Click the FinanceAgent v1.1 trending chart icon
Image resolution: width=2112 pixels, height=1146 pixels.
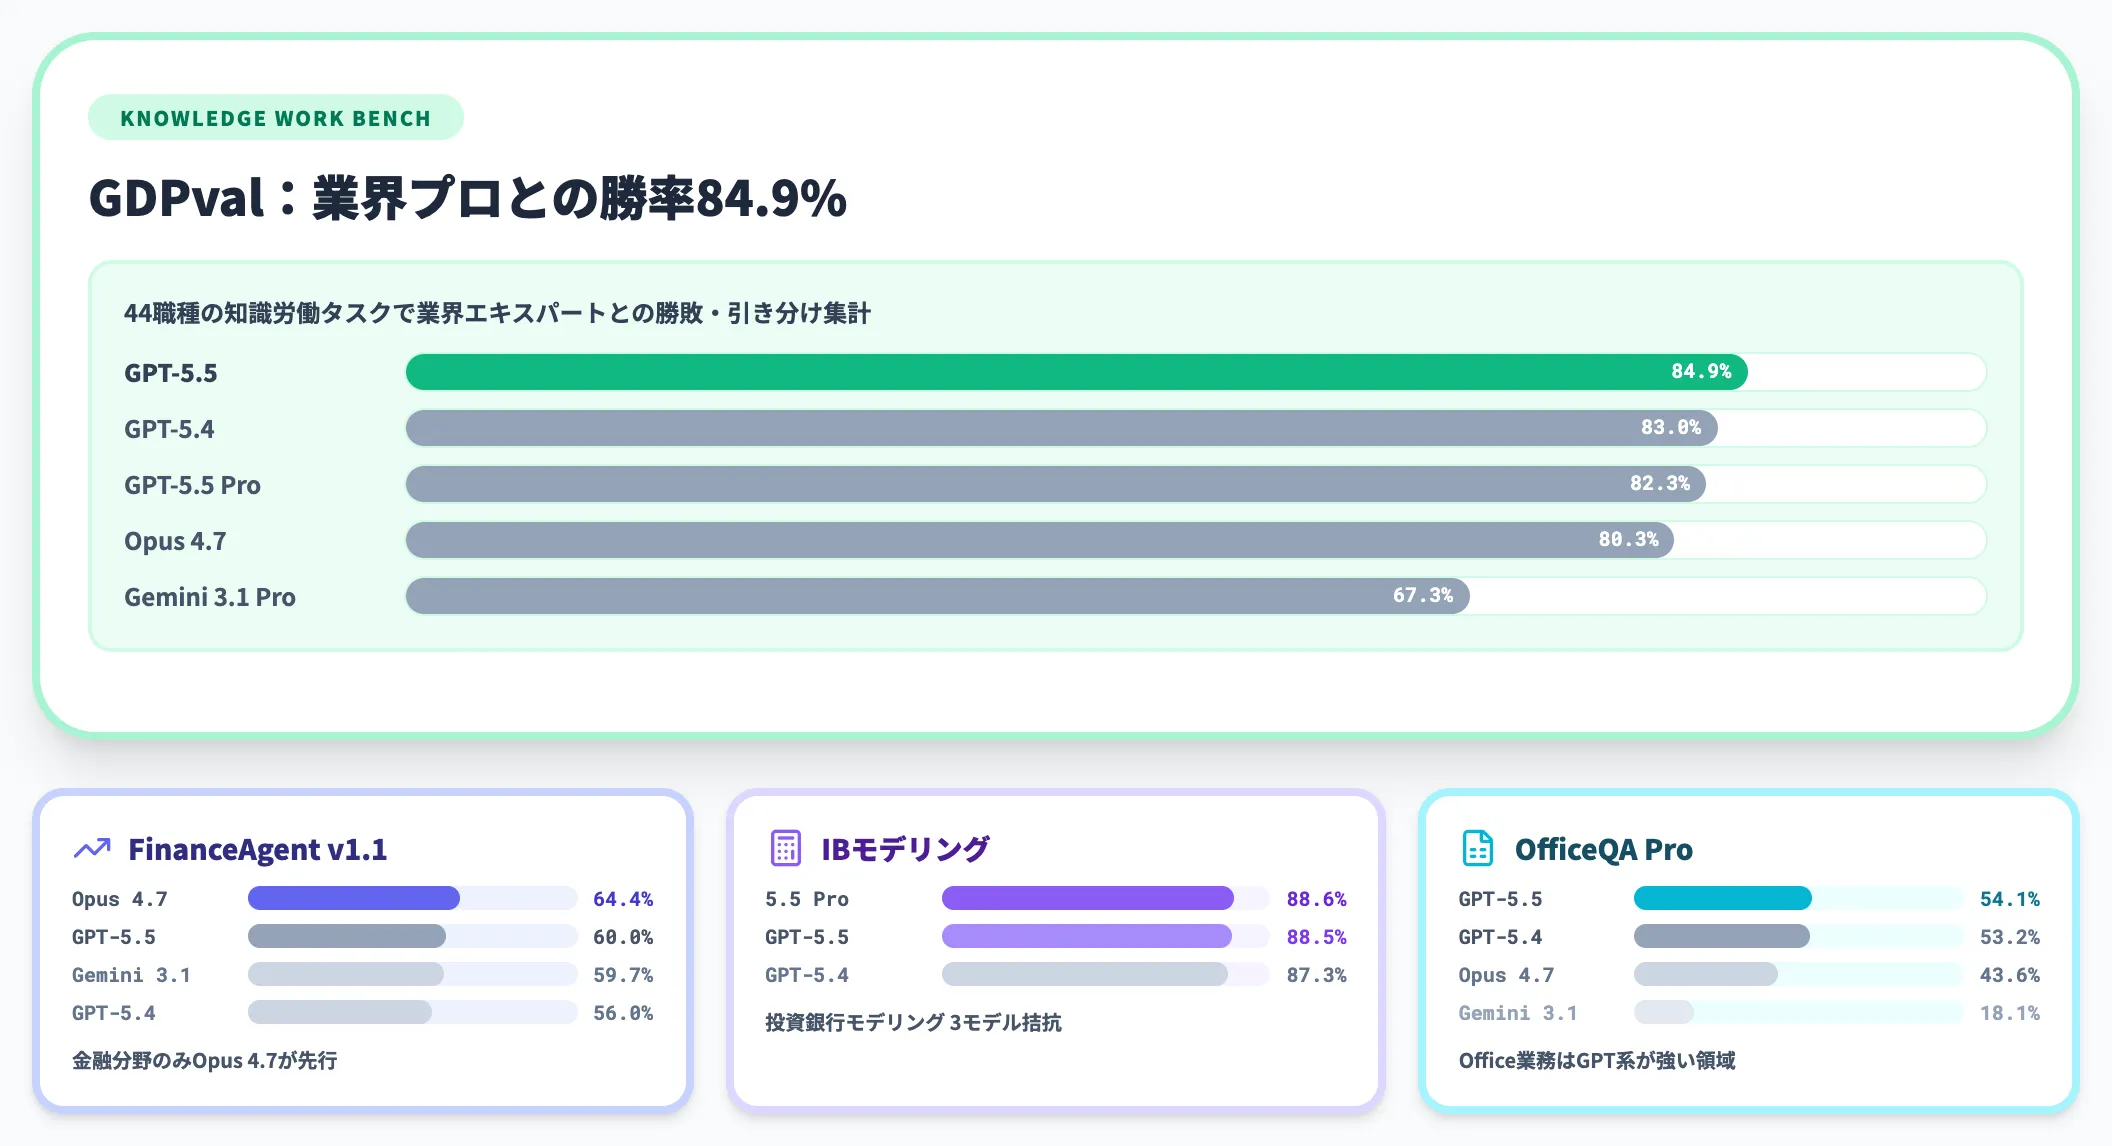[92, 847]
